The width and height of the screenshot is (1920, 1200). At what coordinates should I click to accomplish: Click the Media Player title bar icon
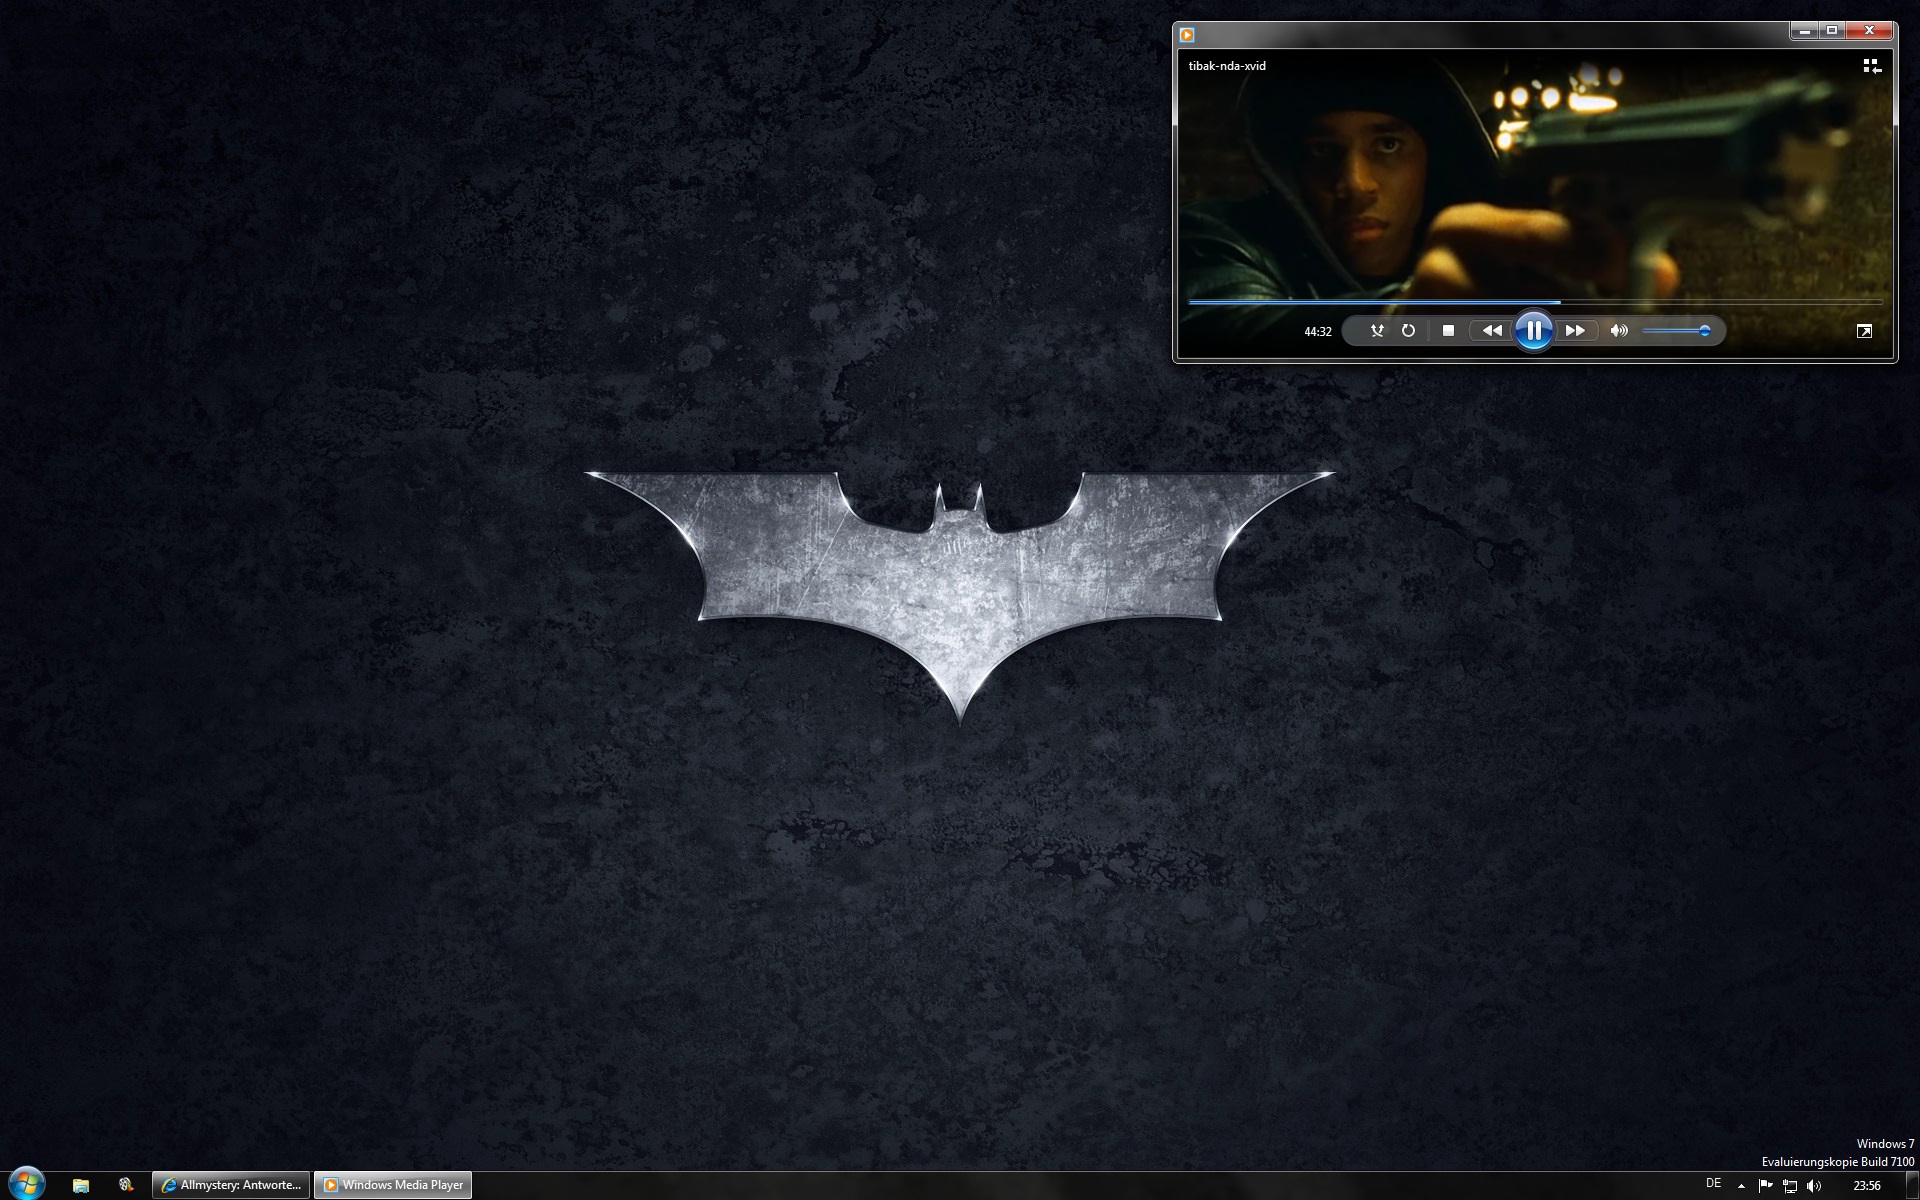click(1187, 35)
